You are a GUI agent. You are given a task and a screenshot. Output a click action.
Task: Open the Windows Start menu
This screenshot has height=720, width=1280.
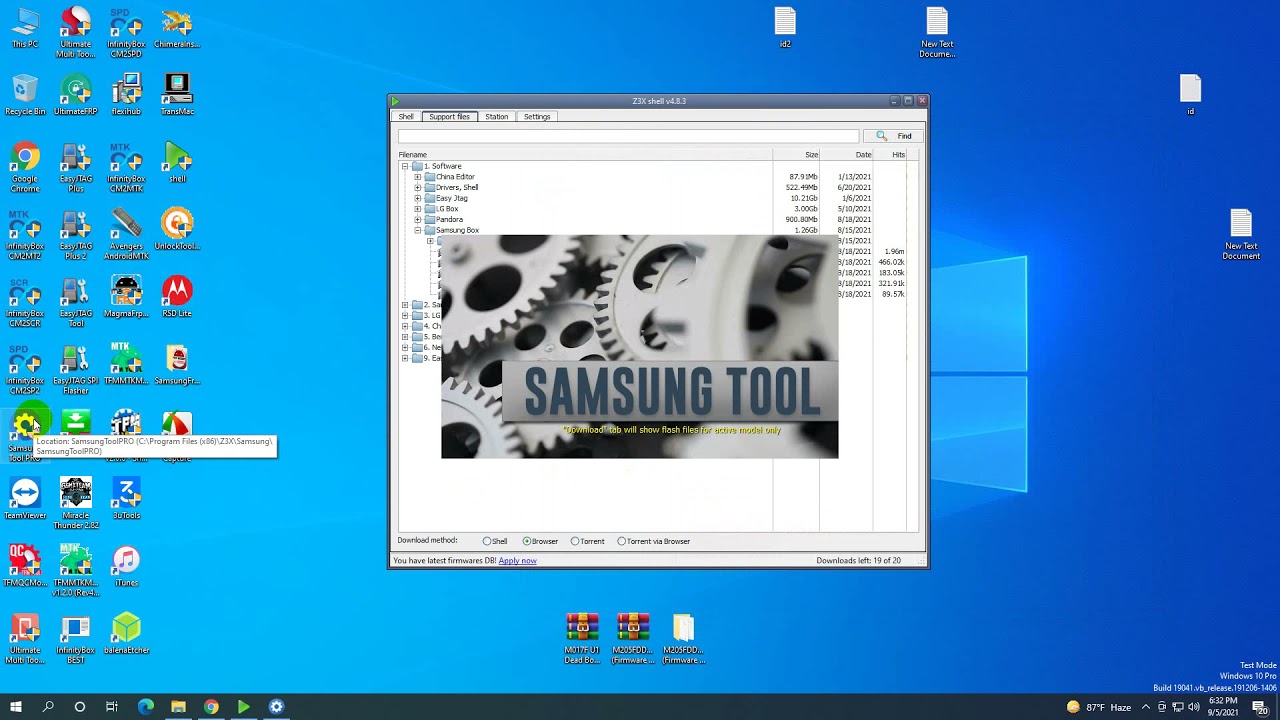click(x=16, y=707)
